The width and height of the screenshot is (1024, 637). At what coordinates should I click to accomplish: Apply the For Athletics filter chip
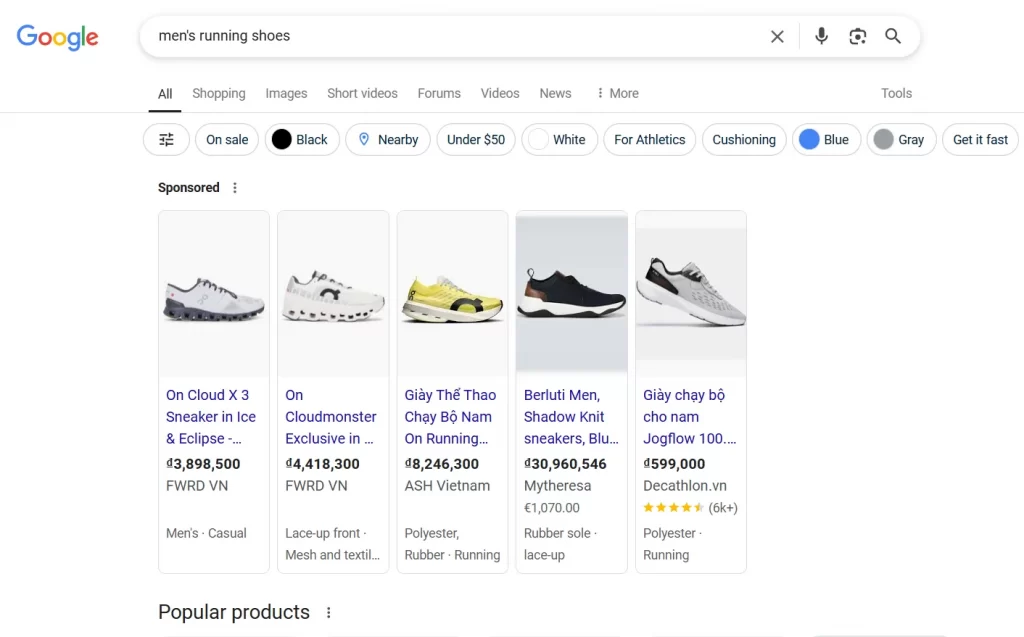point(649,139)
